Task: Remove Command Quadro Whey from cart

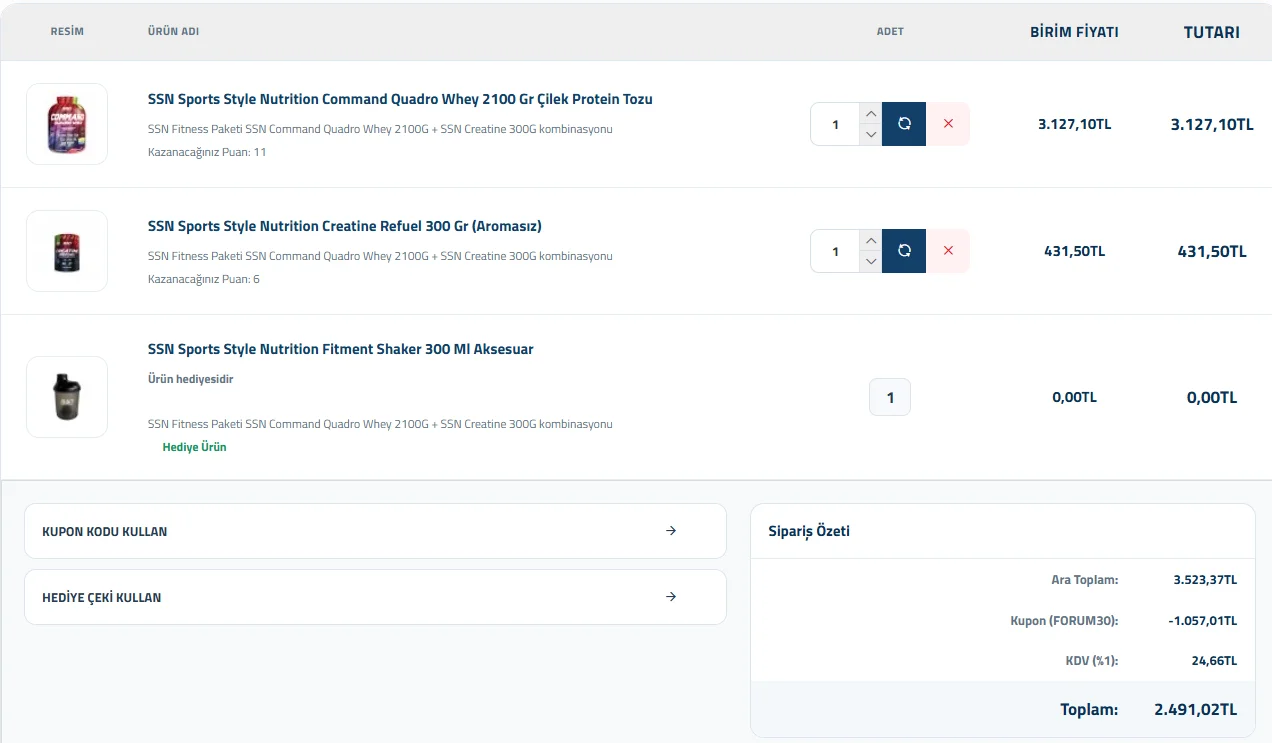Action: pyautogui.click(x=948, y=124)
